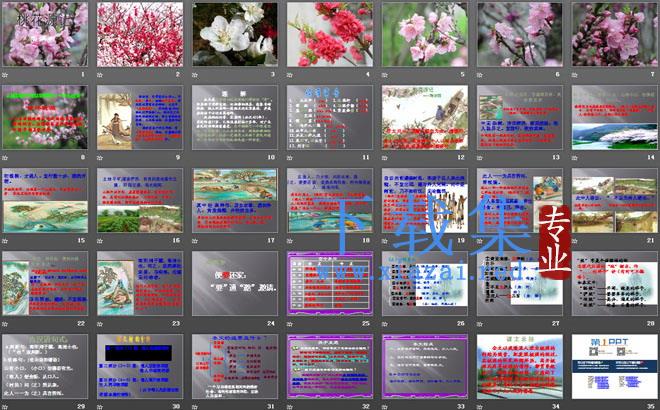This screenshot has height=410, width=660.
Task: Select slide 1 titled 桃花源记
Action: tap(45, 35)
